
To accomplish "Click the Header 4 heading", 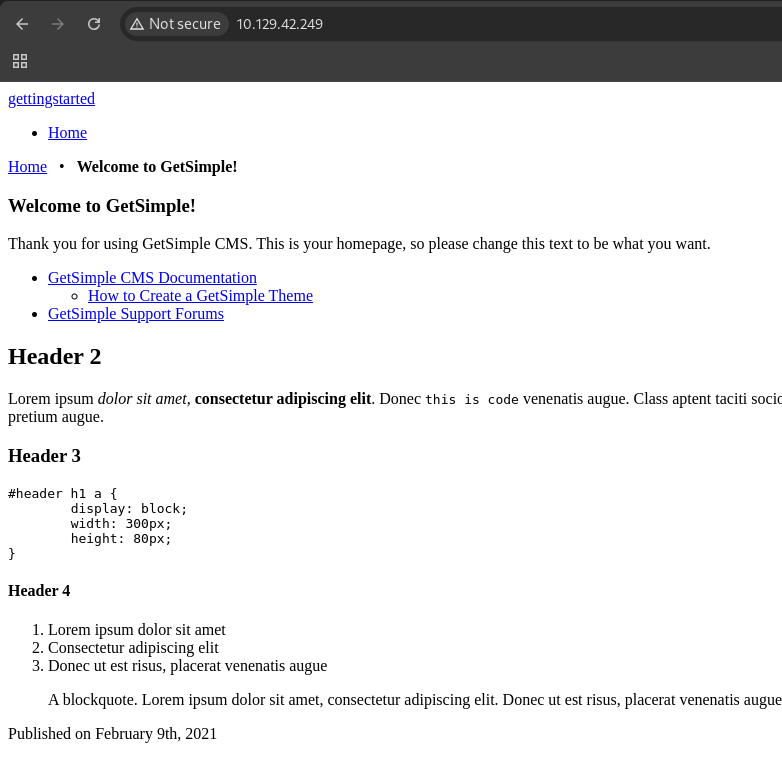I will [x=39, y=591].
